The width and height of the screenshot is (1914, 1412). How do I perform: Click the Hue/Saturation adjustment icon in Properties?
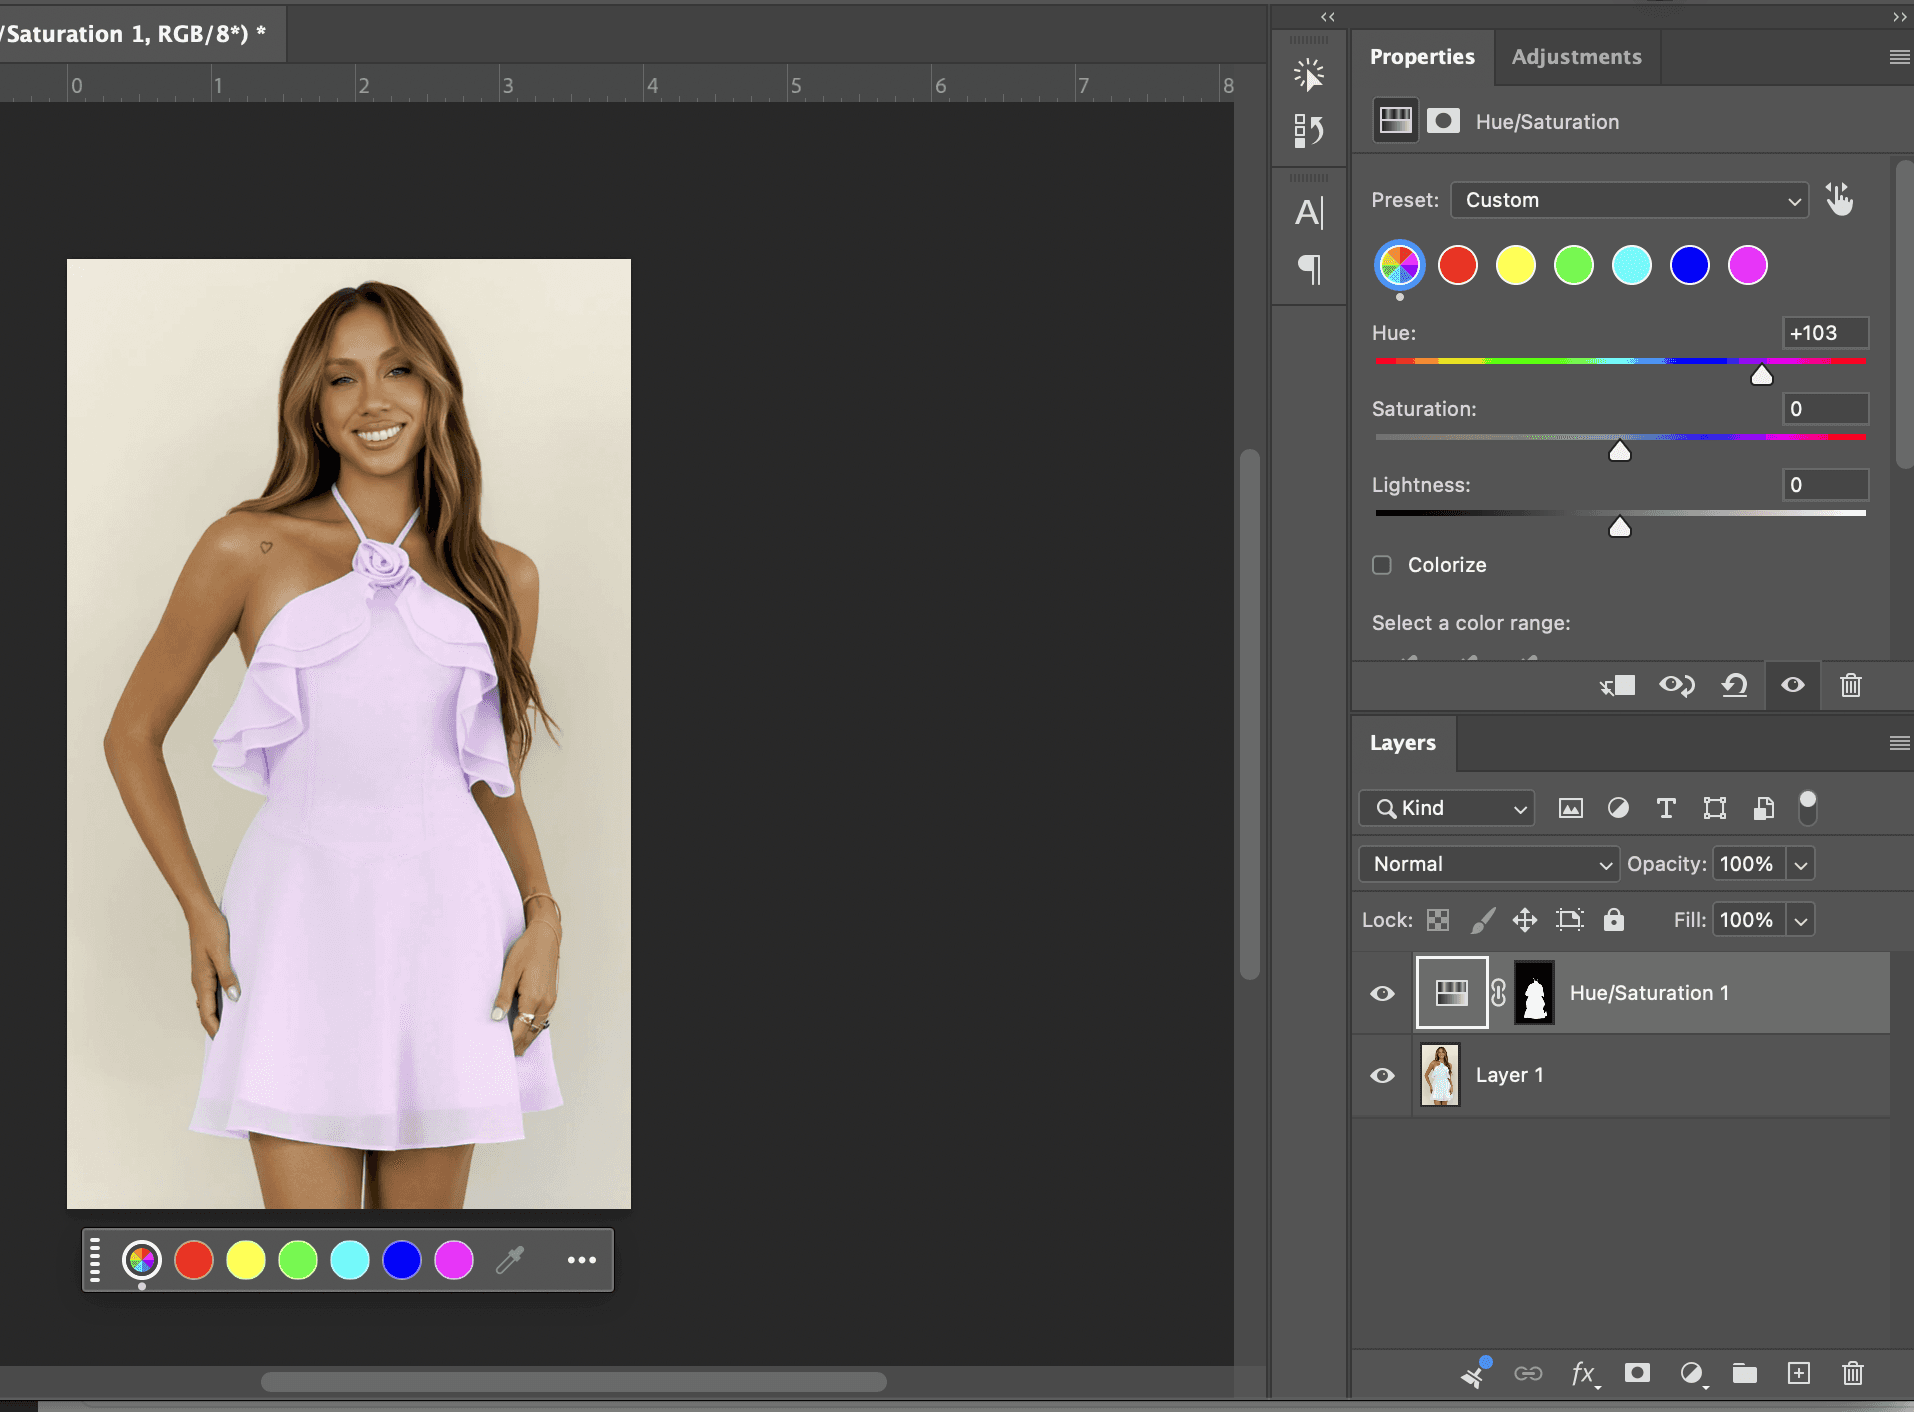[1395, 121]
